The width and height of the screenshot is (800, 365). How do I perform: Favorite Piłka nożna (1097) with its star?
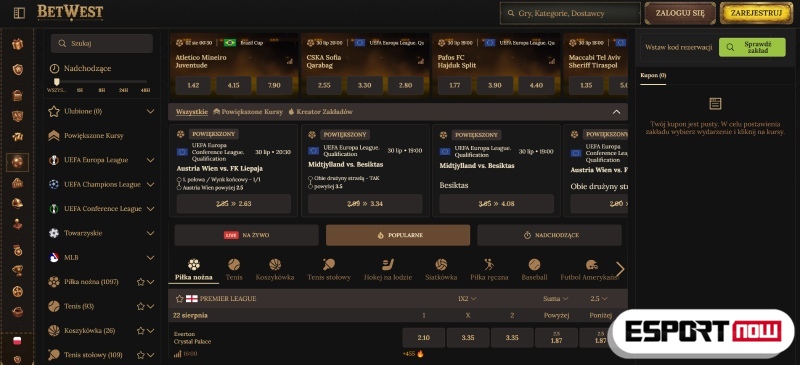coord(141,282)
